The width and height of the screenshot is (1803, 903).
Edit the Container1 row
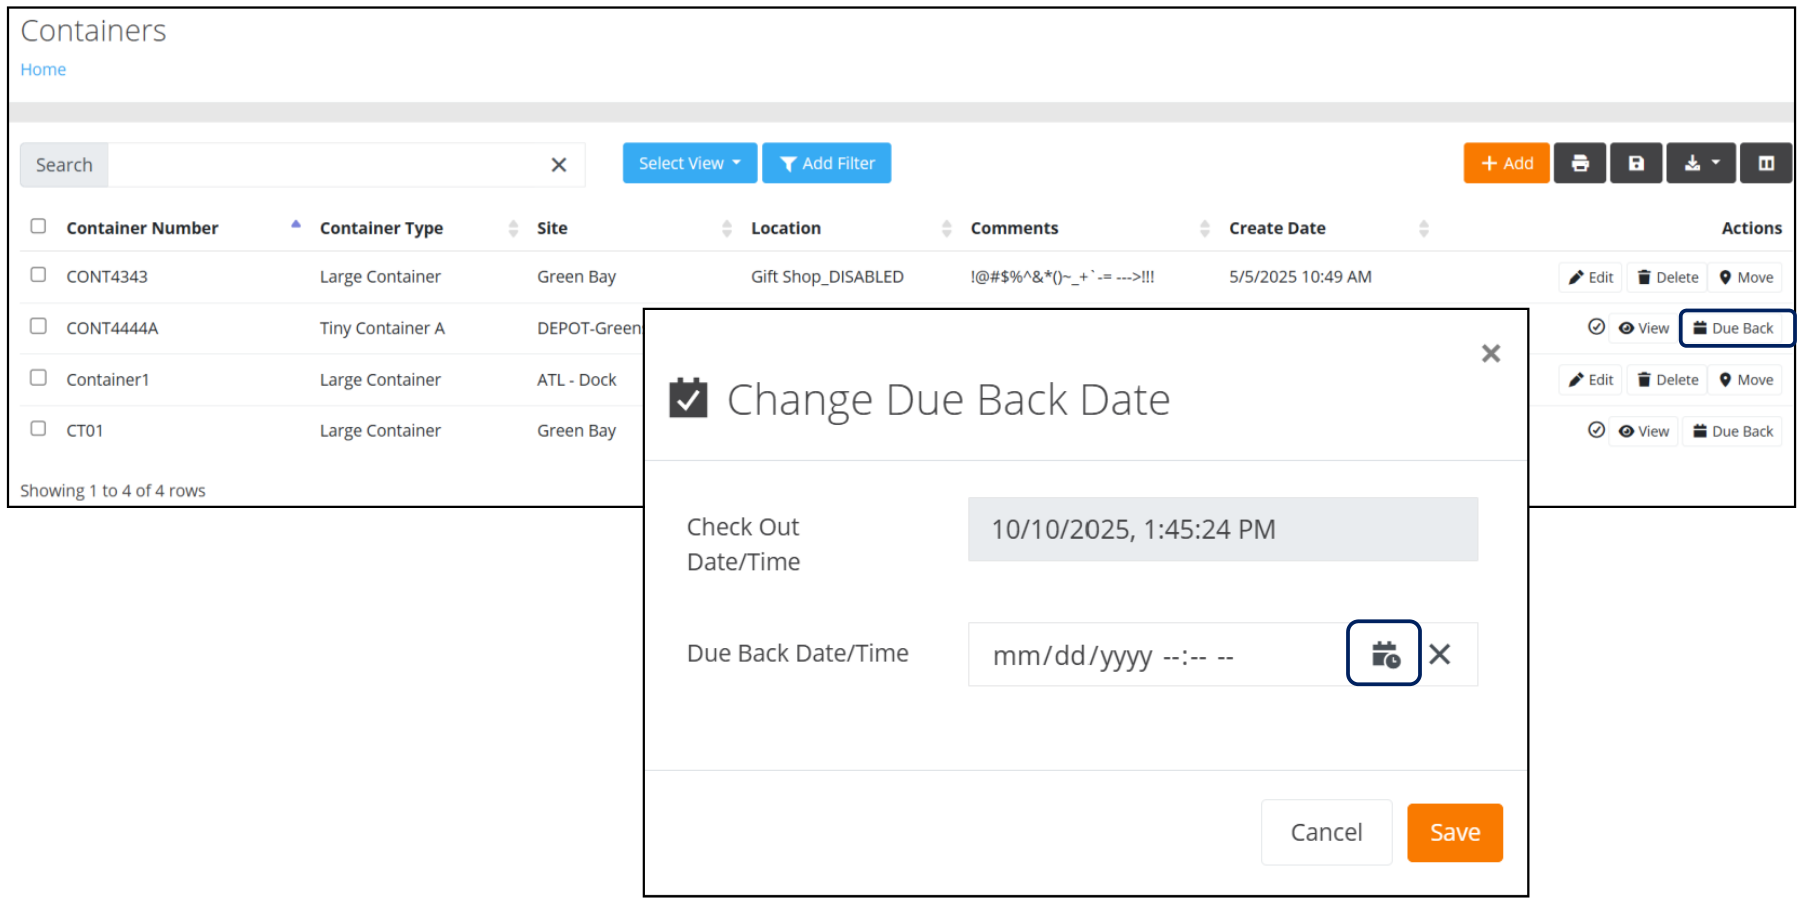tap(1591, 380)
